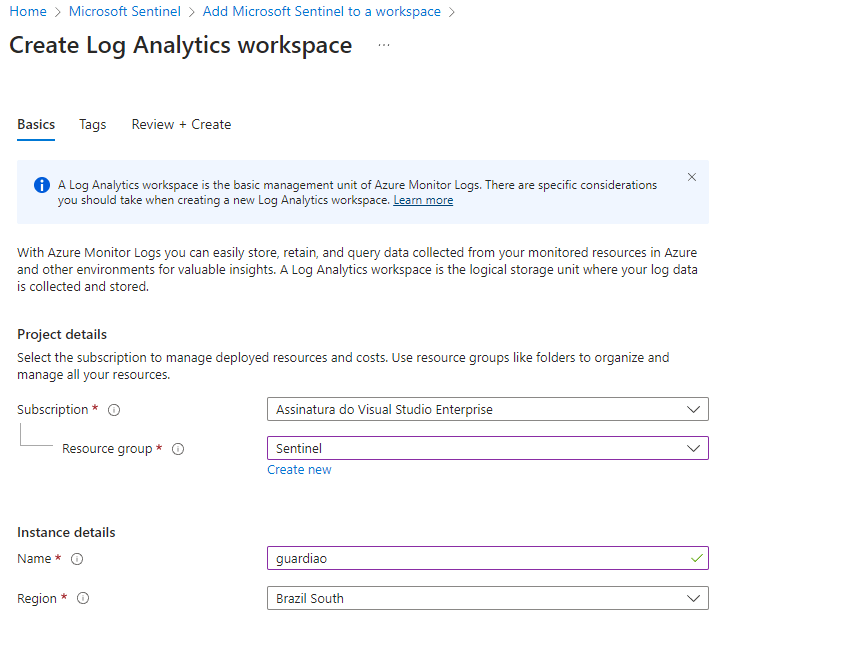Open the ellipsis menu beside page title

point(384,46)
